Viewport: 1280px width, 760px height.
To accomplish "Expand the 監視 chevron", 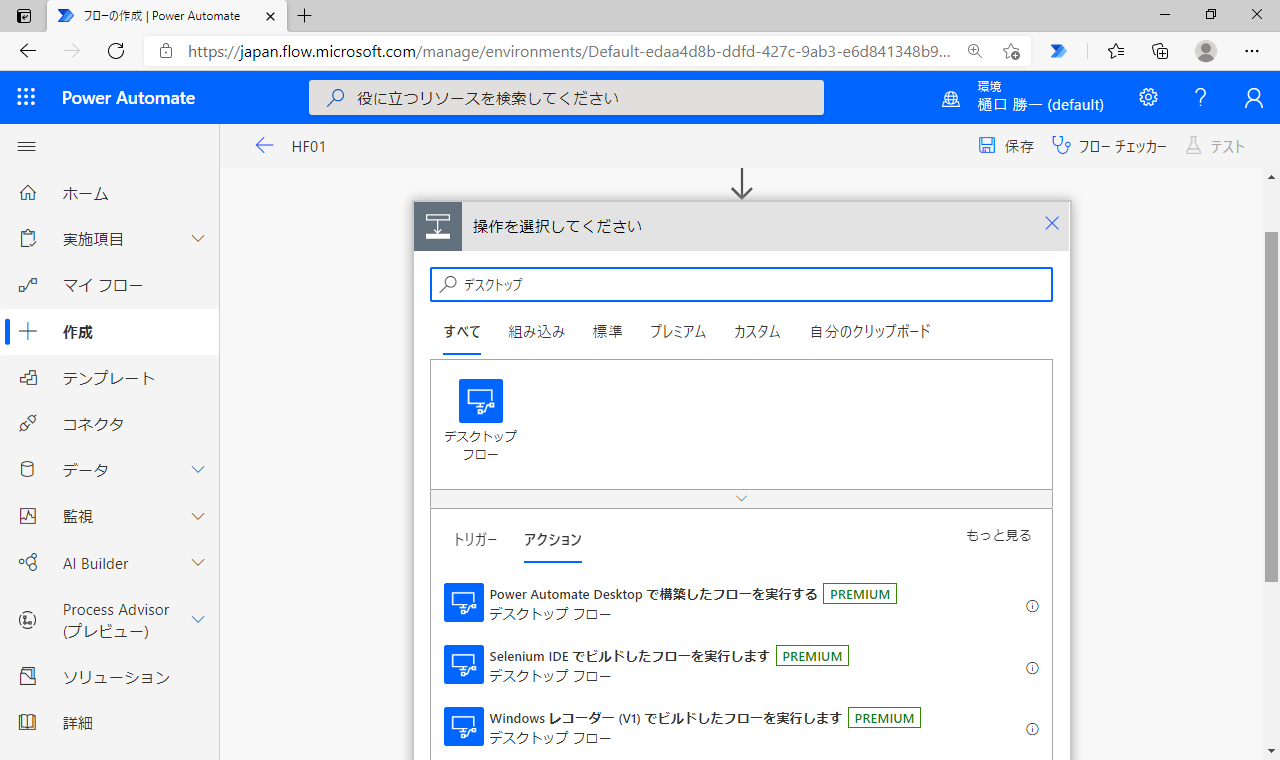I will click(x=198, y=516).
